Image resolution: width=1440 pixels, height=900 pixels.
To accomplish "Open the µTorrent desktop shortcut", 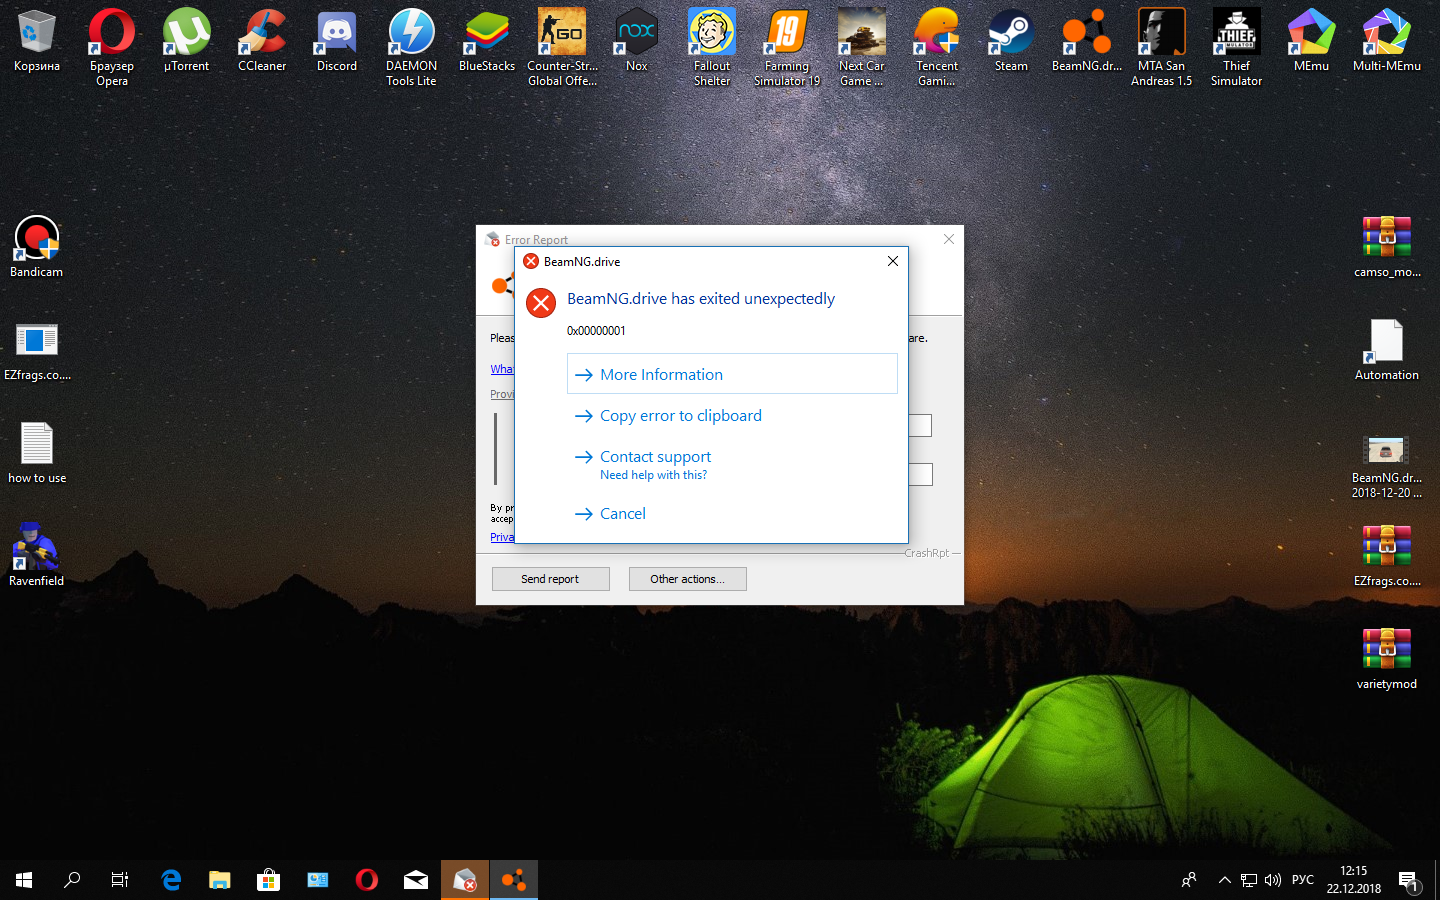I will pos(187,42).
